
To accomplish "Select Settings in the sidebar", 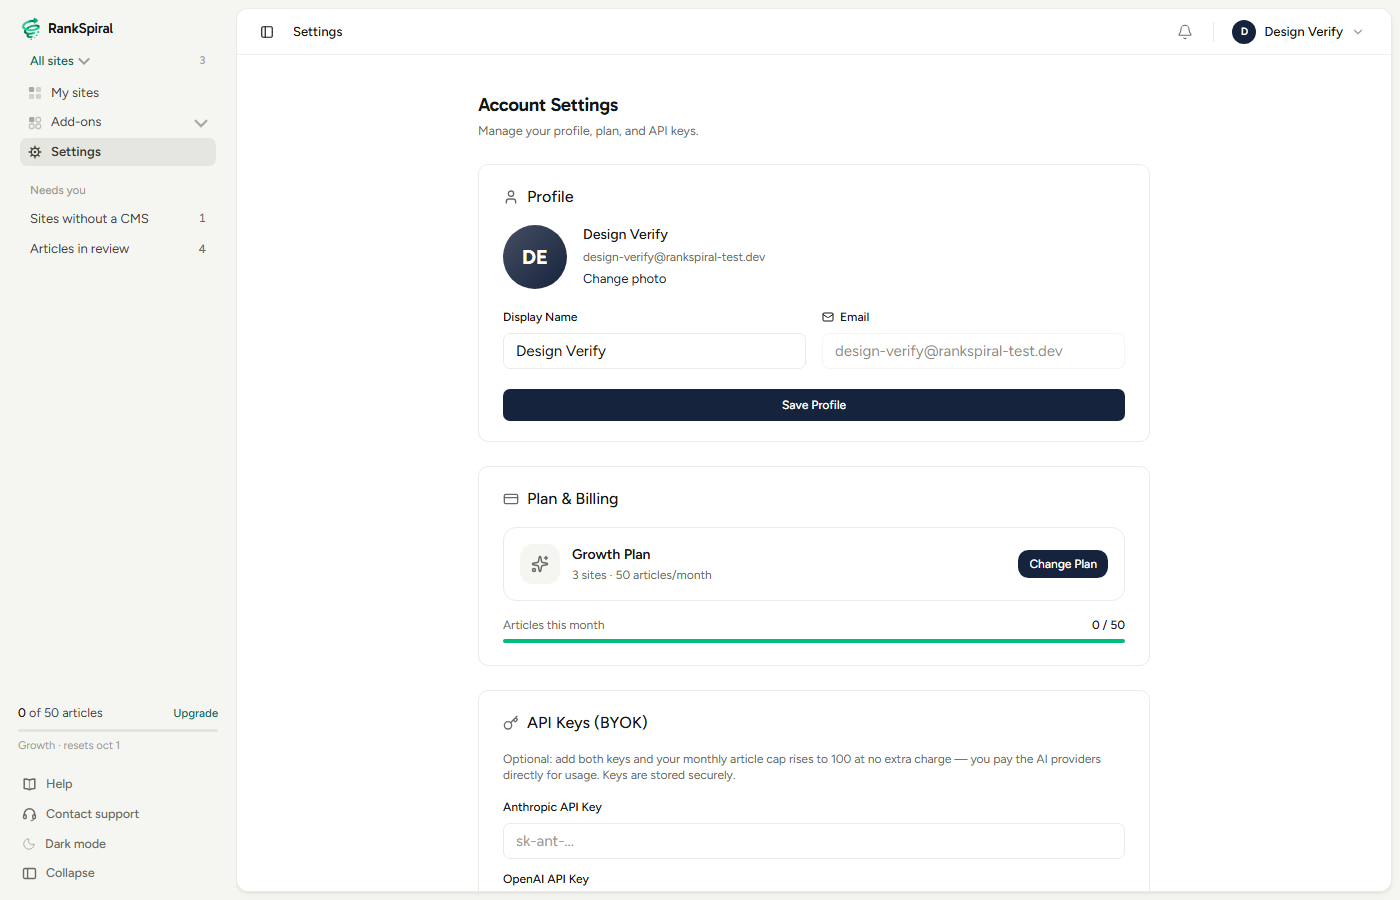I will coord(118,152).
